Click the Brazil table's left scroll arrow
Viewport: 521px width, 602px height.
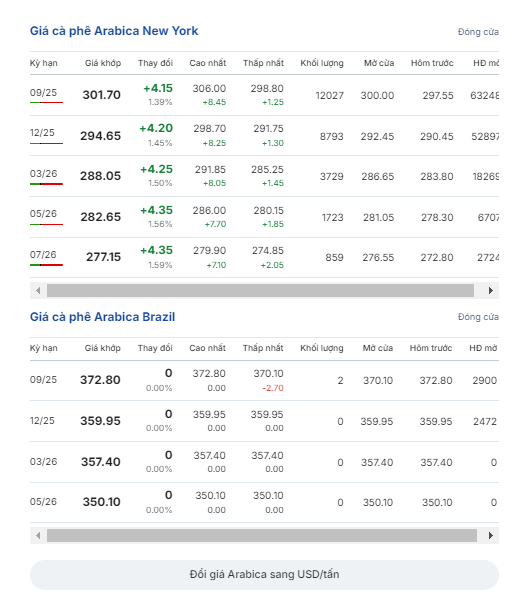pos(38,535)
